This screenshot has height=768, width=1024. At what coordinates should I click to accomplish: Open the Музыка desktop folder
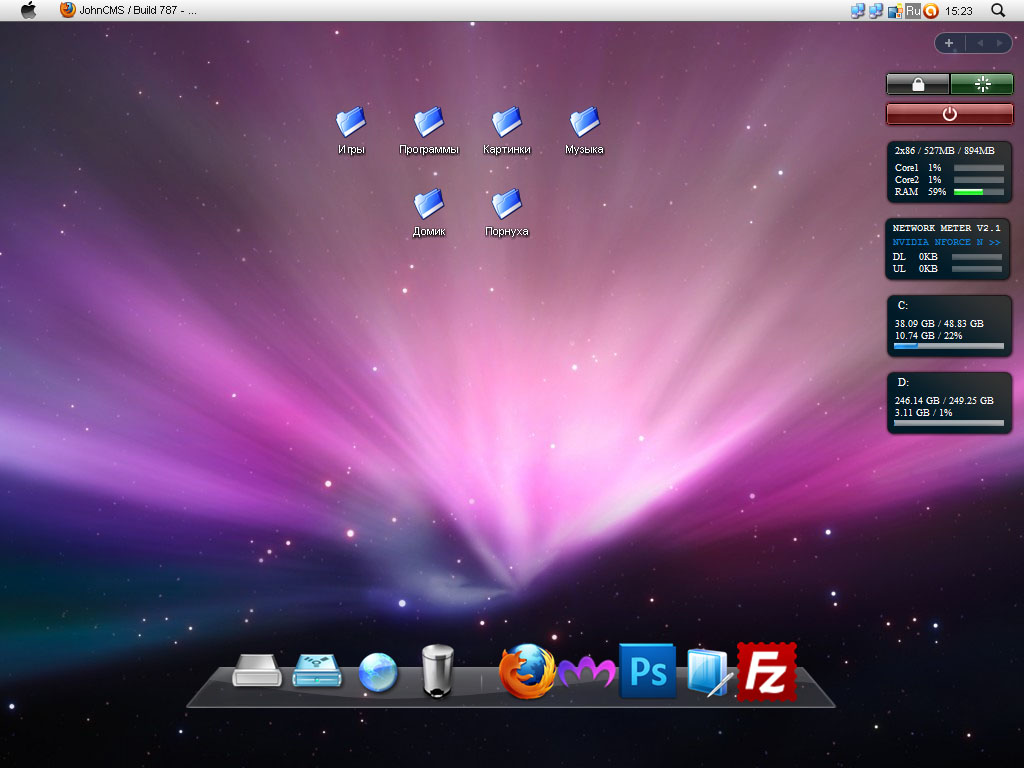584,123
